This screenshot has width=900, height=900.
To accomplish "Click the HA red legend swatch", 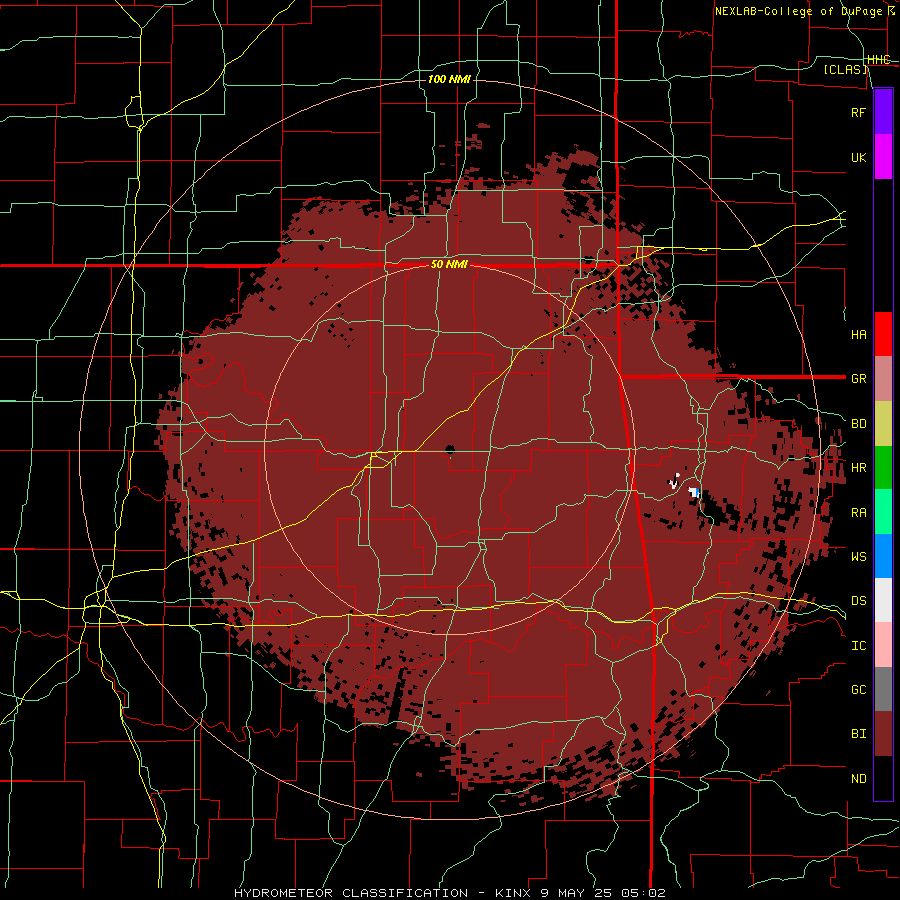I will pyautogui.click(x=883, y=334).
